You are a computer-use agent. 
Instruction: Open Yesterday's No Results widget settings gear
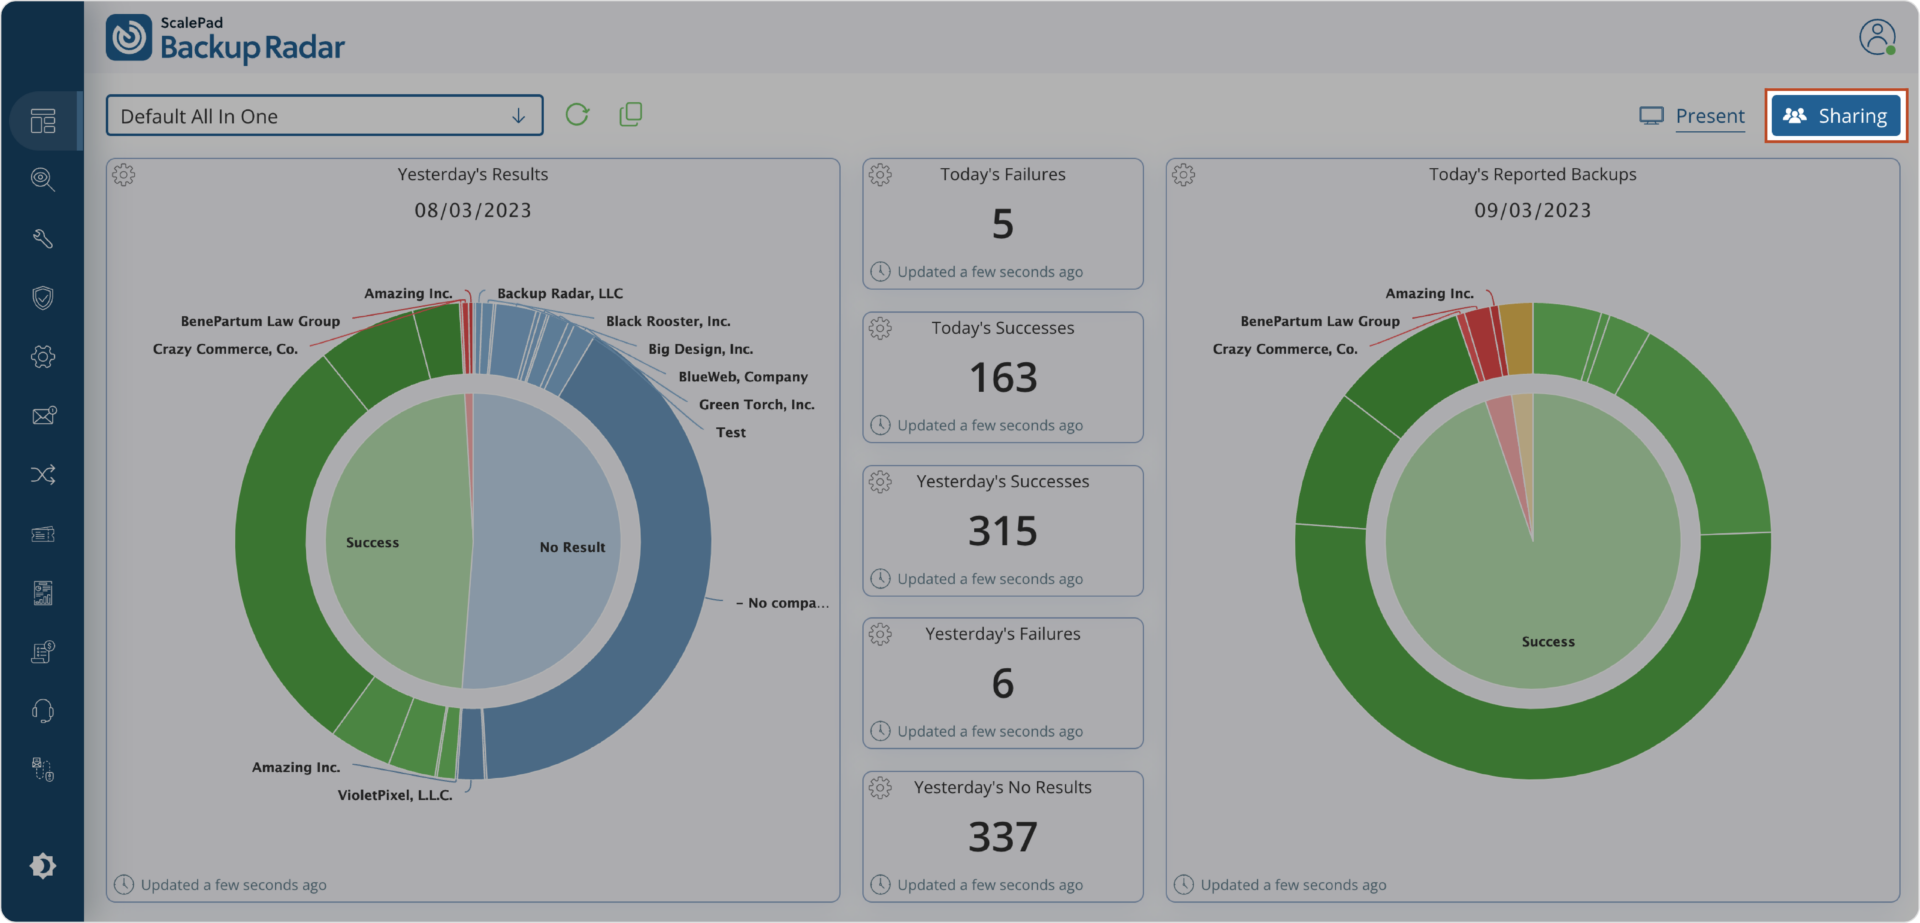880,788
